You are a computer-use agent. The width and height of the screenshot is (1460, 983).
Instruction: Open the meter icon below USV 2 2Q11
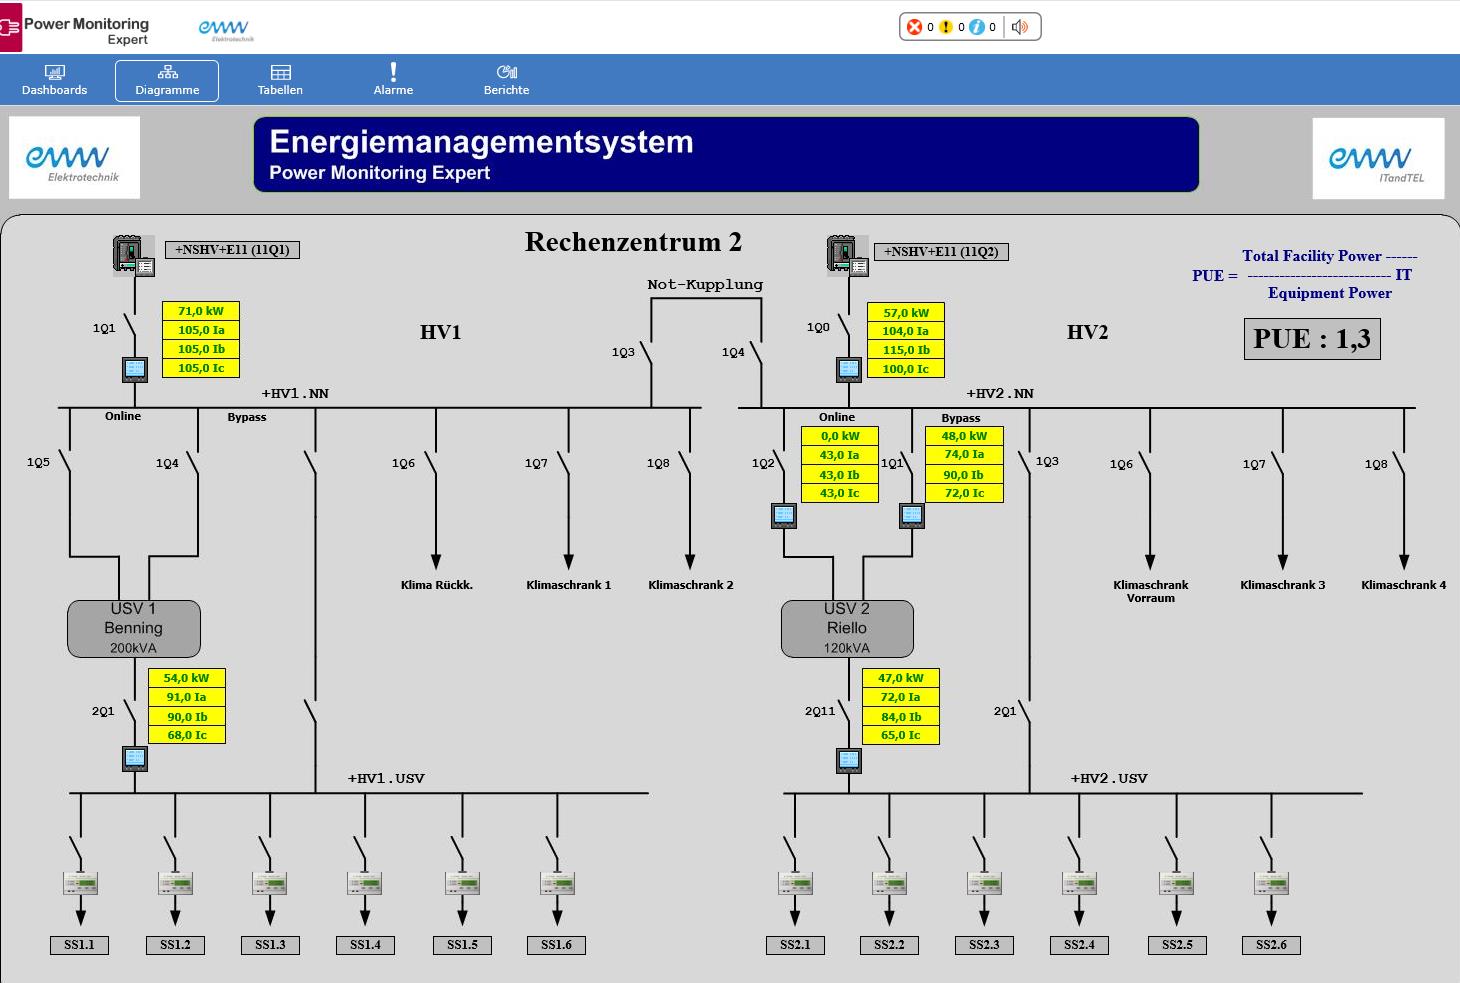849,761
